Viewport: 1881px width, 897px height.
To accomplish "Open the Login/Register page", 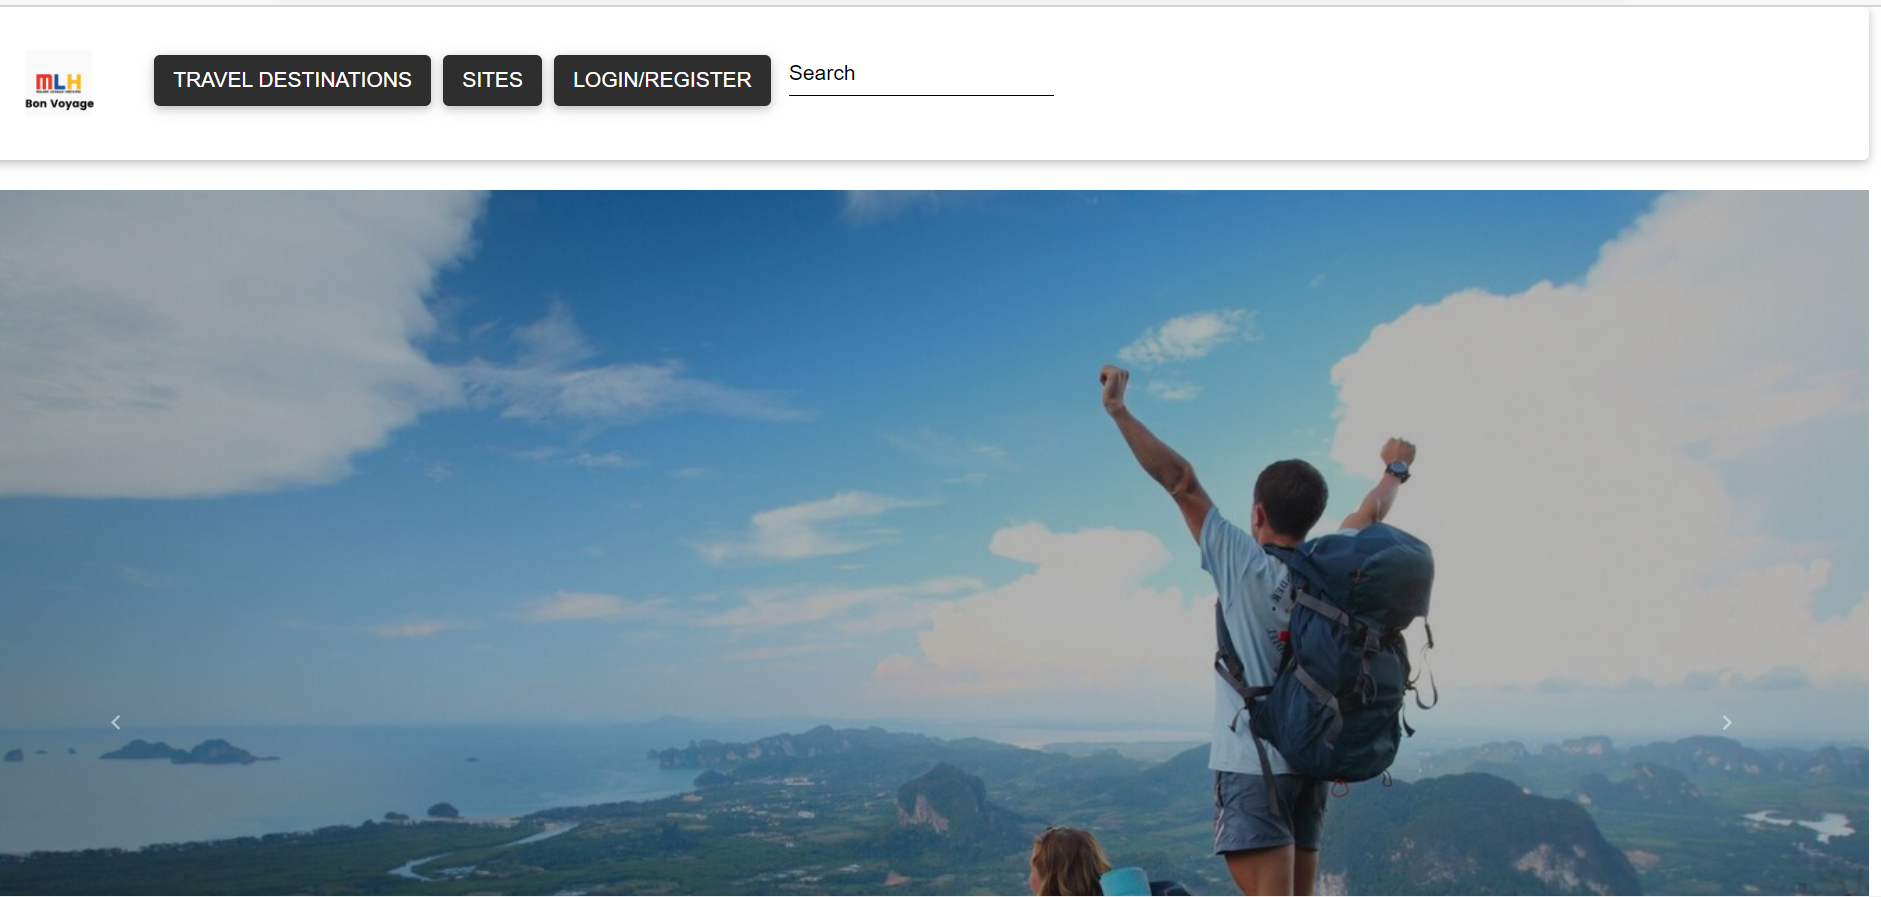I will 662,80.
